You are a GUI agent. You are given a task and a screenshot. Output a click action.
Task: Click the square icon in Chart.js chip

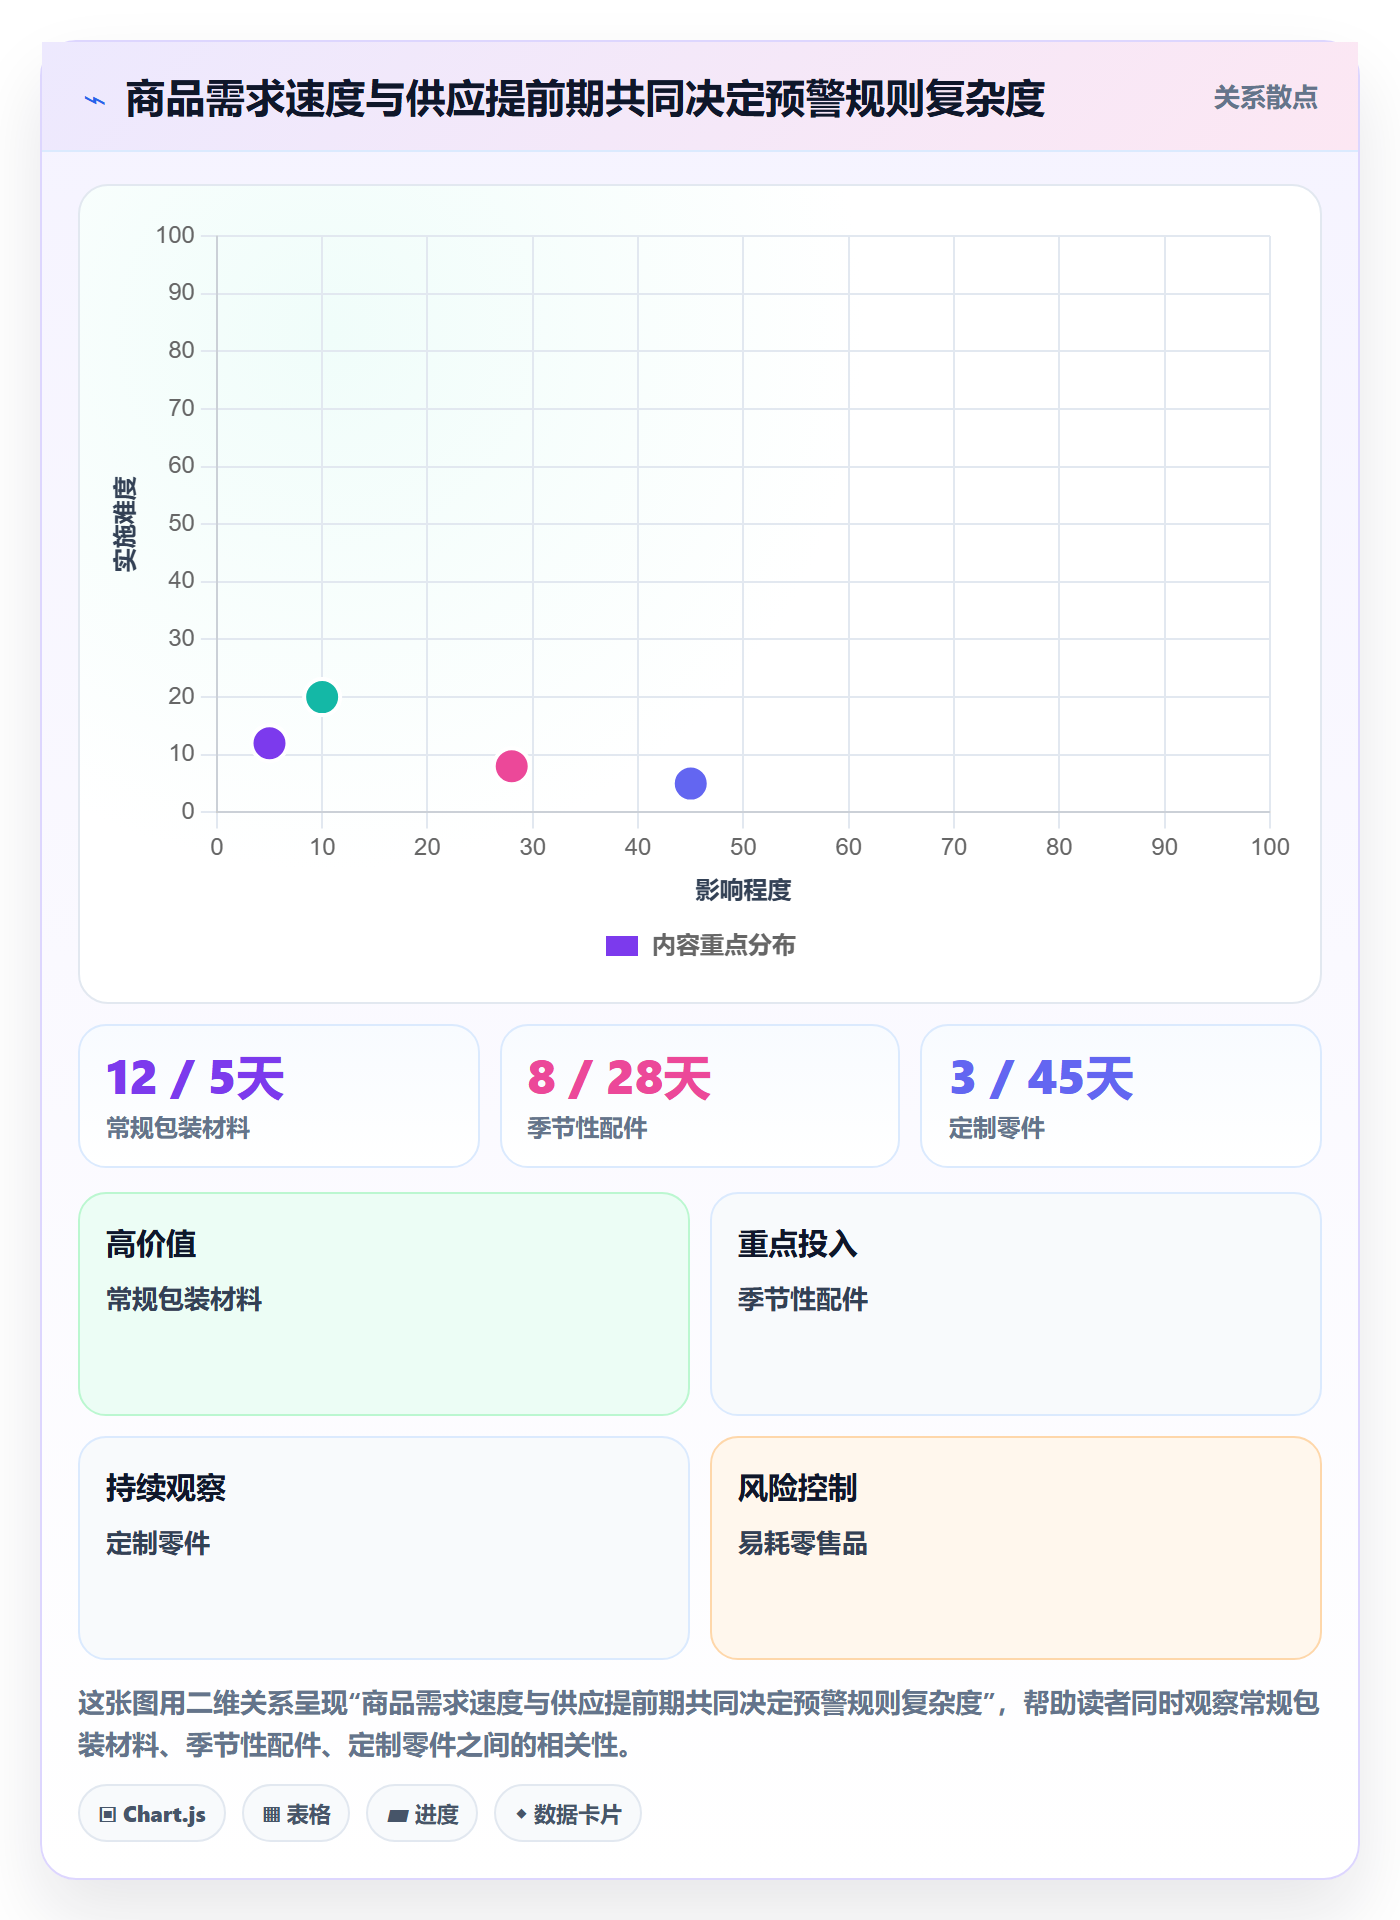tap(108, 1815)
